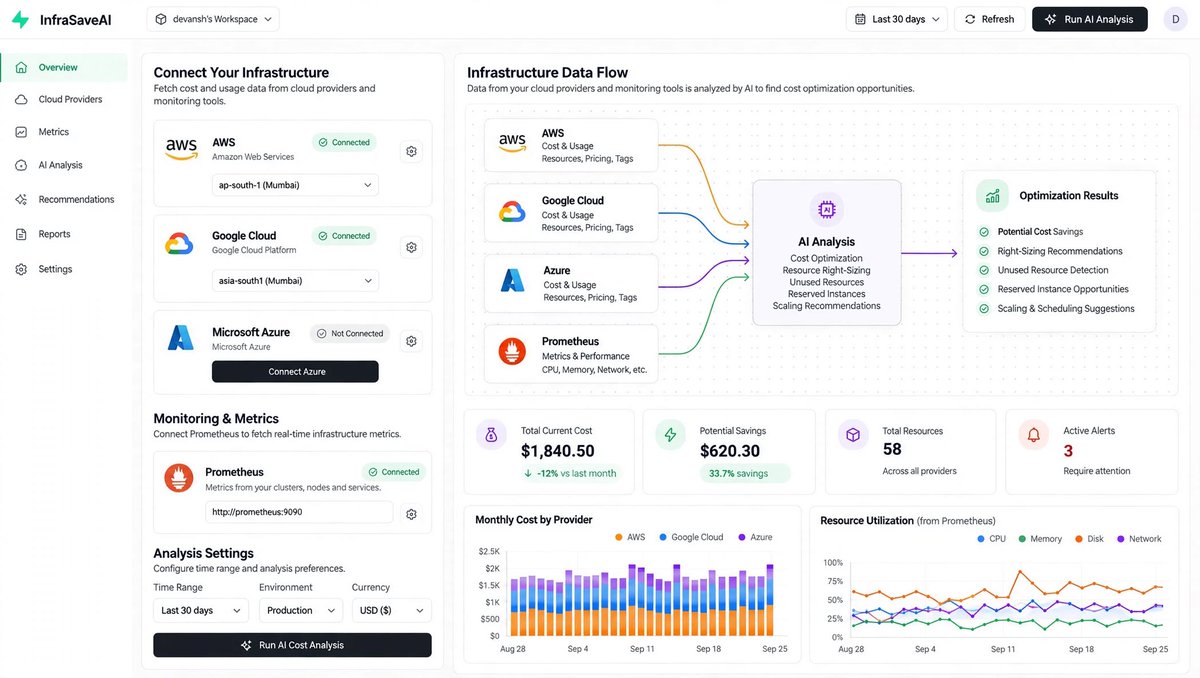
Task: Open the Last 30 days date range dropdown in header
Action: point(896,19)
